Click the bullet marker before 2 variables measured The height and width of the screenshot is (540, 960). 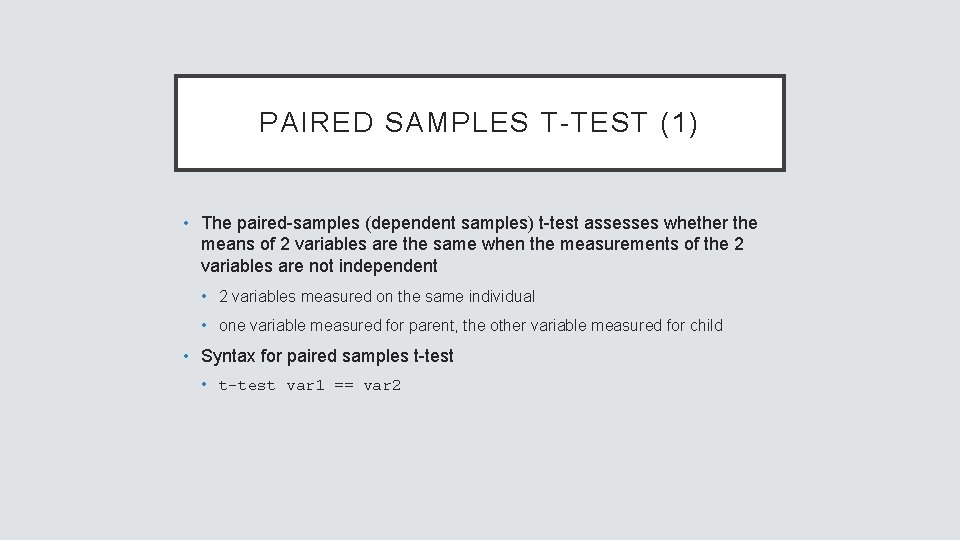coord(204,296)
